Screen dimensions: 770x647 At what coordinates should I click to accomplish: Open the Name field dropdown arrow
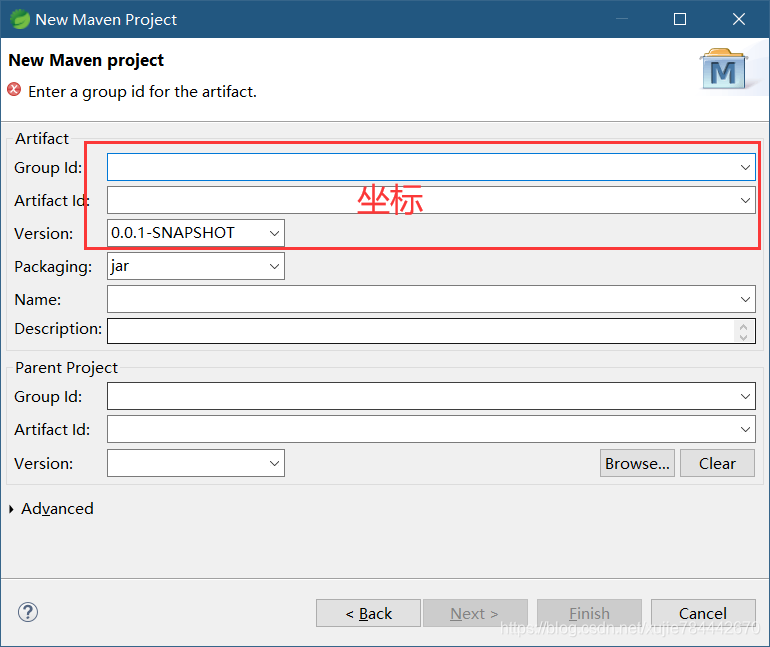[x=745, y=299]
